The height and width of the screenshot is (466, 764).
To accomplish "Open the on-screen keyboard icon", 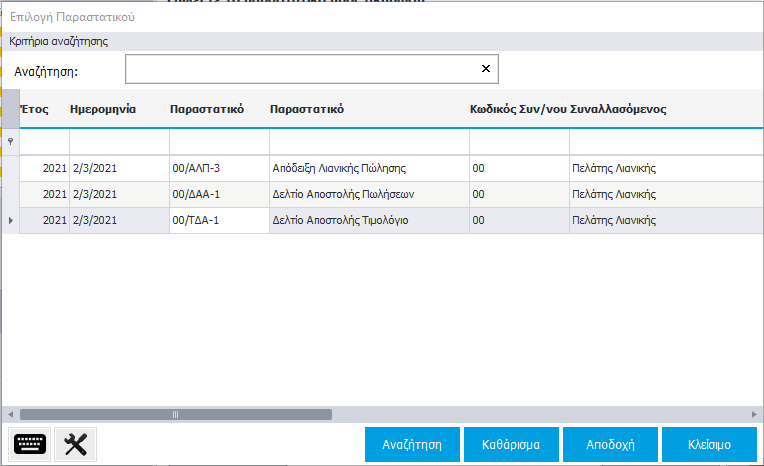I will coord(30,445).
